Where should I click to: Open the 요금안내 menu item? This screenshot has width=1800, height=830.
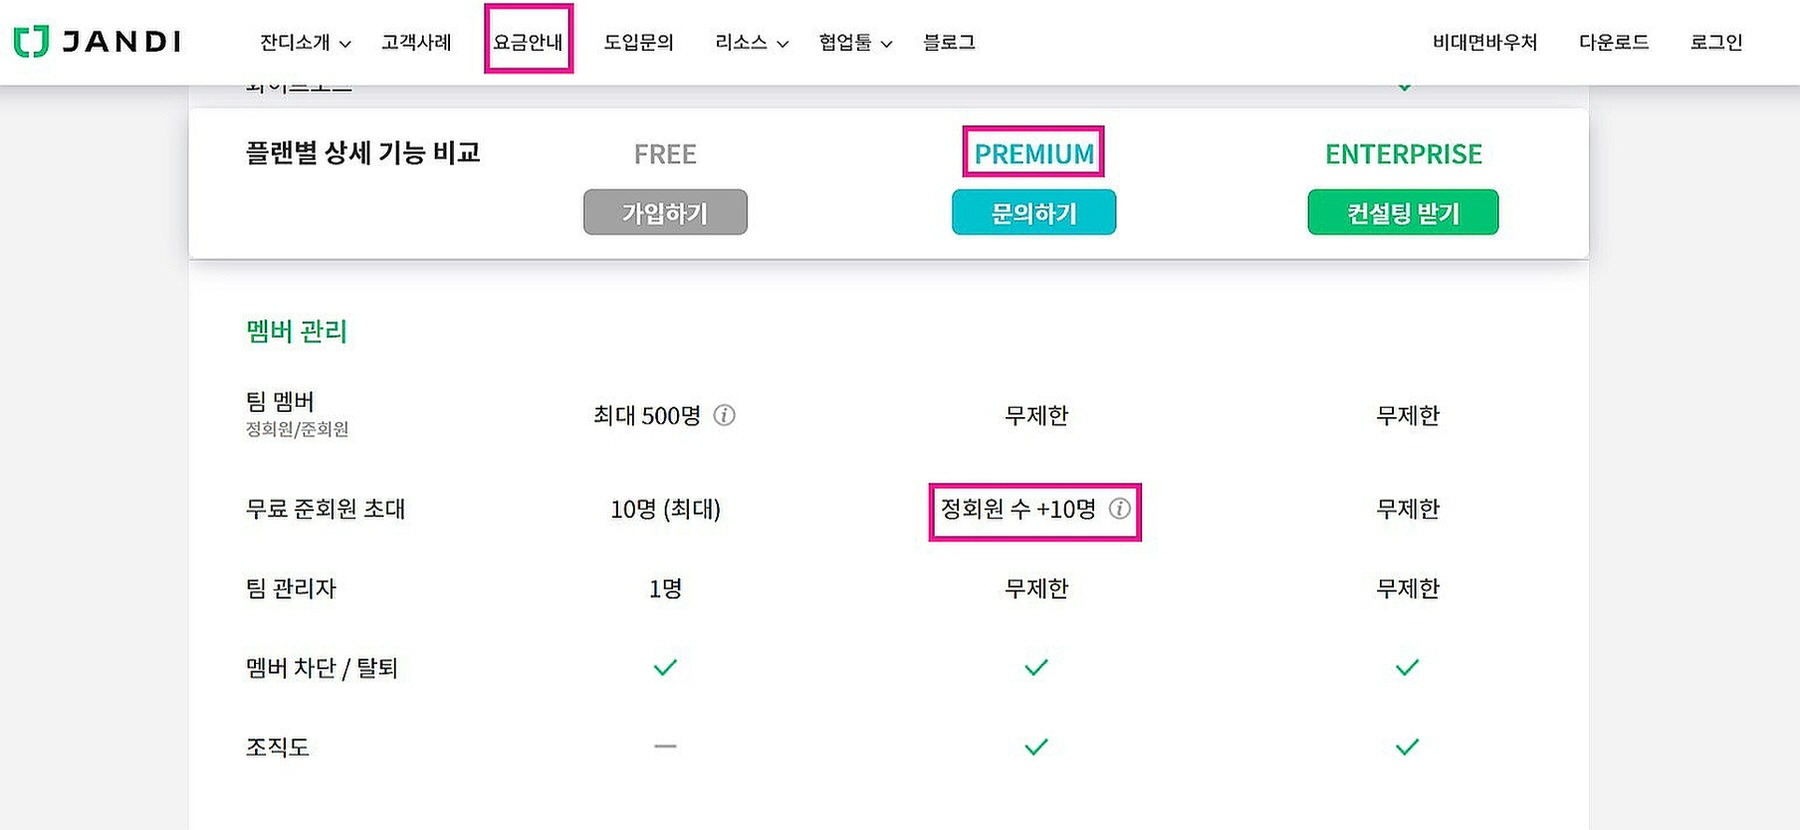click(528, 42)
